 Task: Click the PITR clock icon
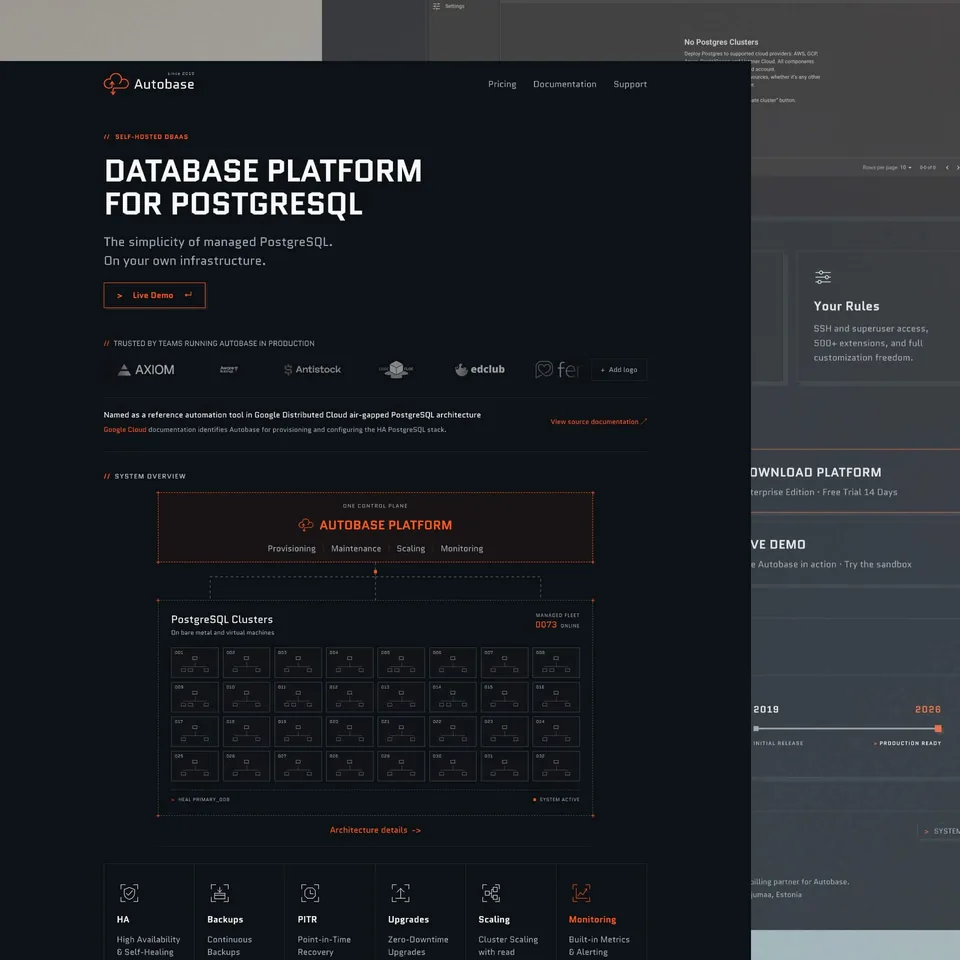point(310,893)
